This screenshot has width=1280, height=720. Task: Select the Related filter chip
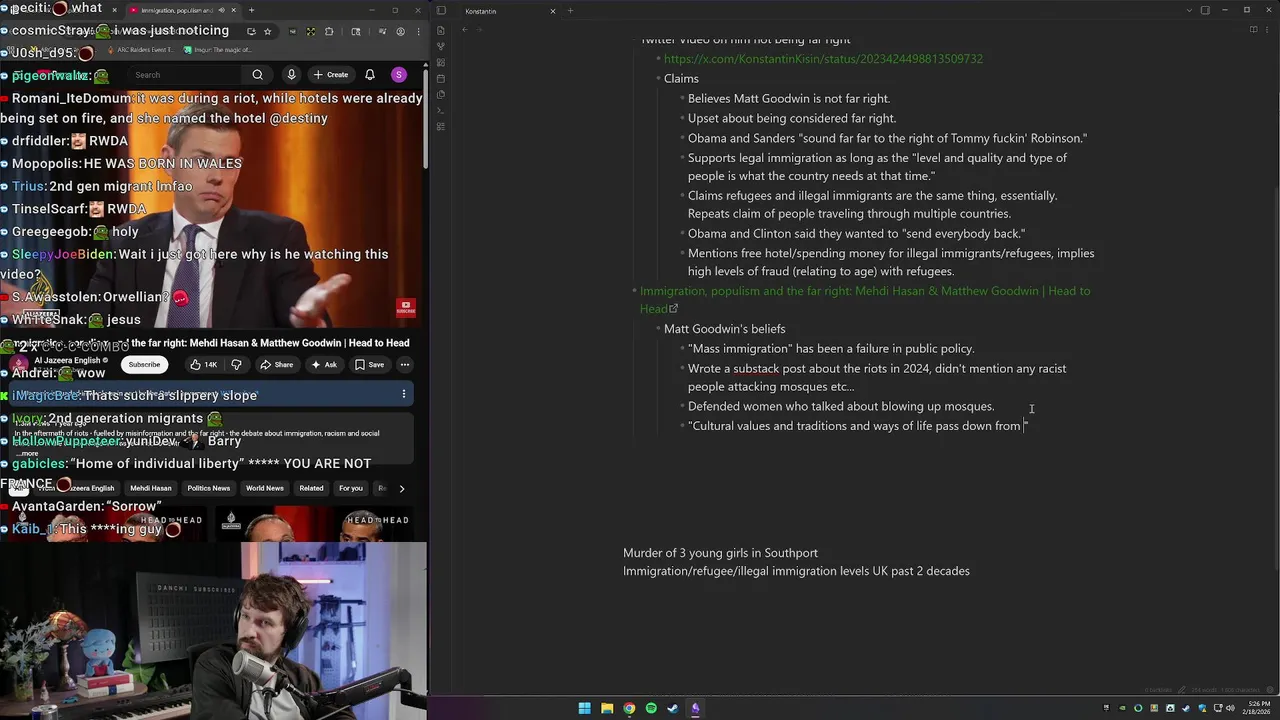pos(311,488)
